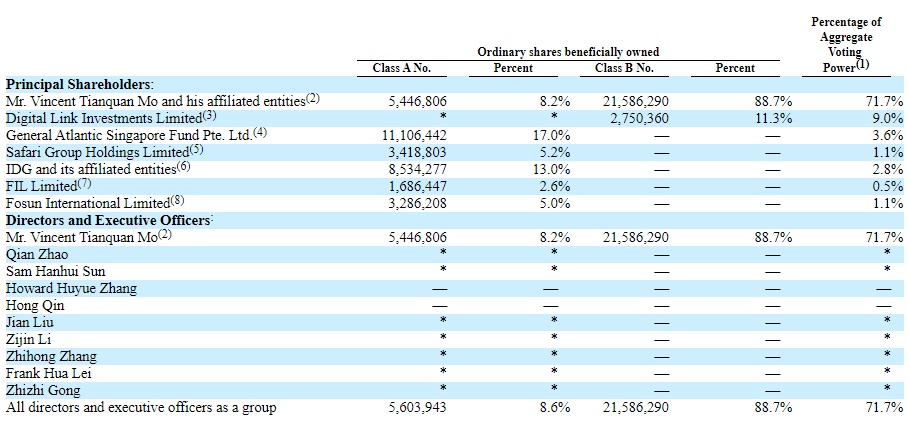Click the 9.0% voting power value
The width and height of the screenshot is (909, 424).
click(x=890, y=118)
